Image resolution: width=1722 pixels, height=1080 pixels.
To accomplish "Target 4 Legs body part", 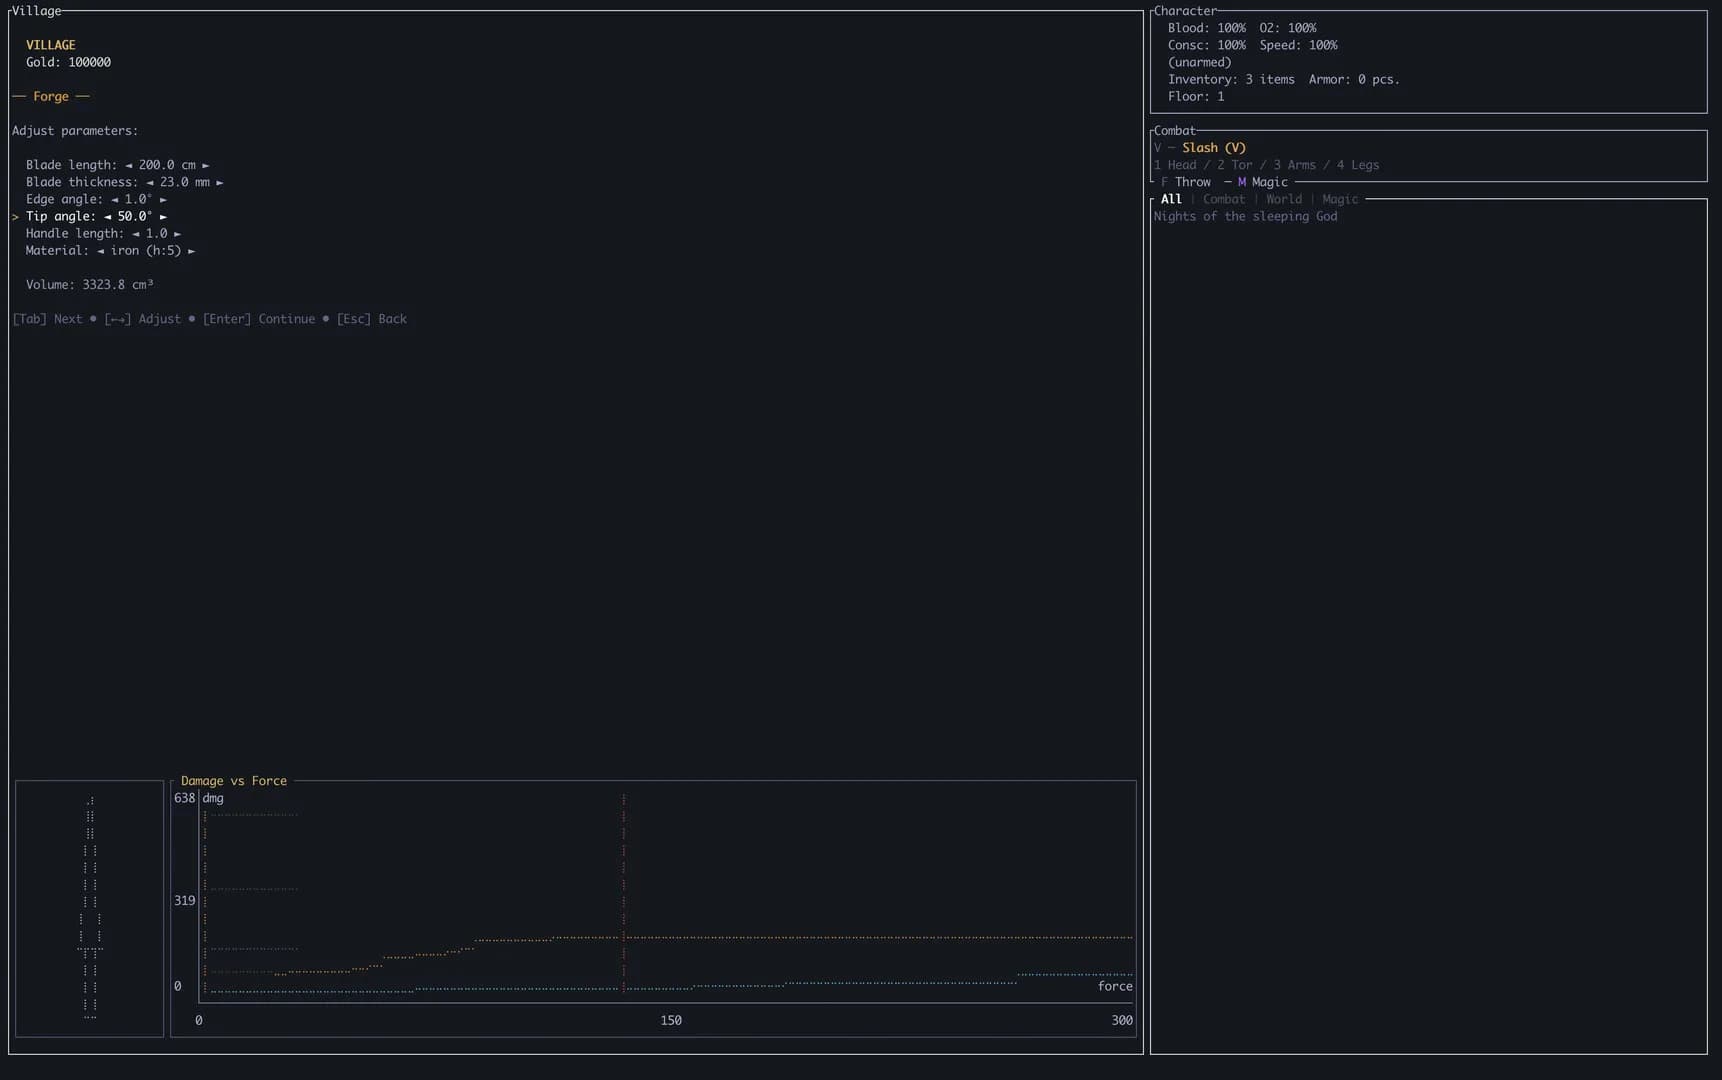I will point(1358,165).
